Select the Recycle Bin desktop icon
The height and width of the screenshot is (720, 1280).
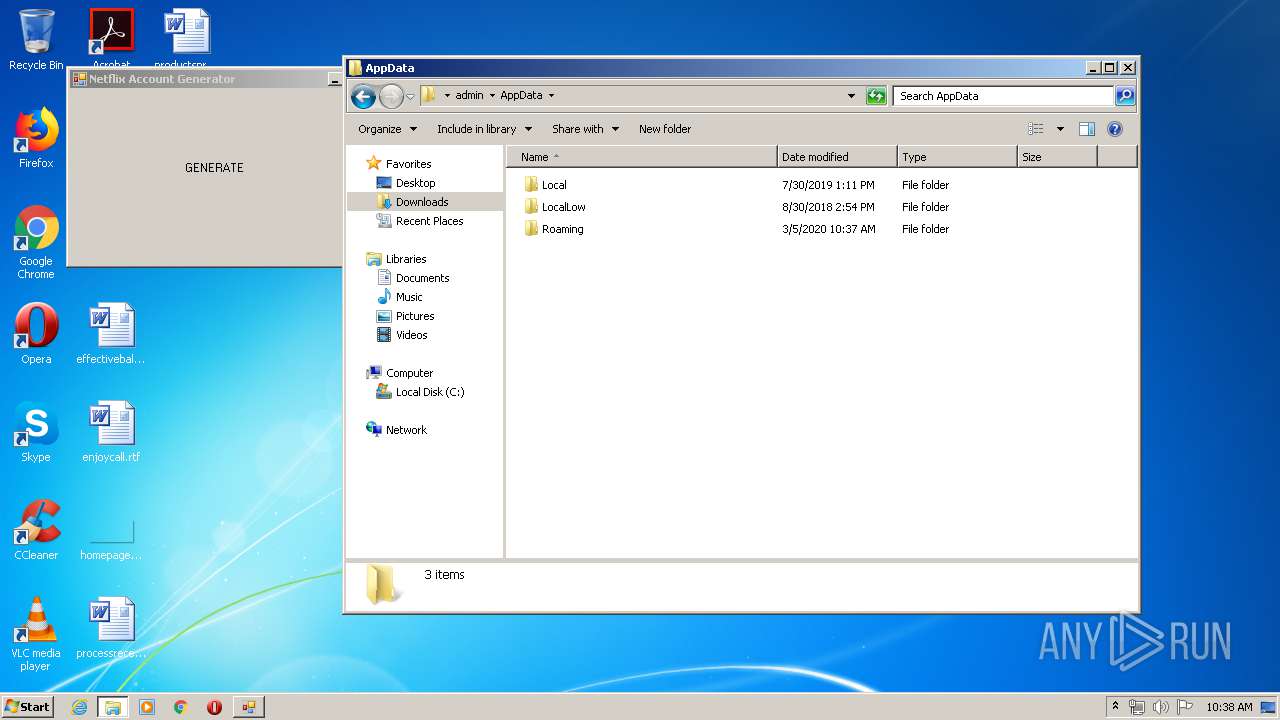(36, 40)
